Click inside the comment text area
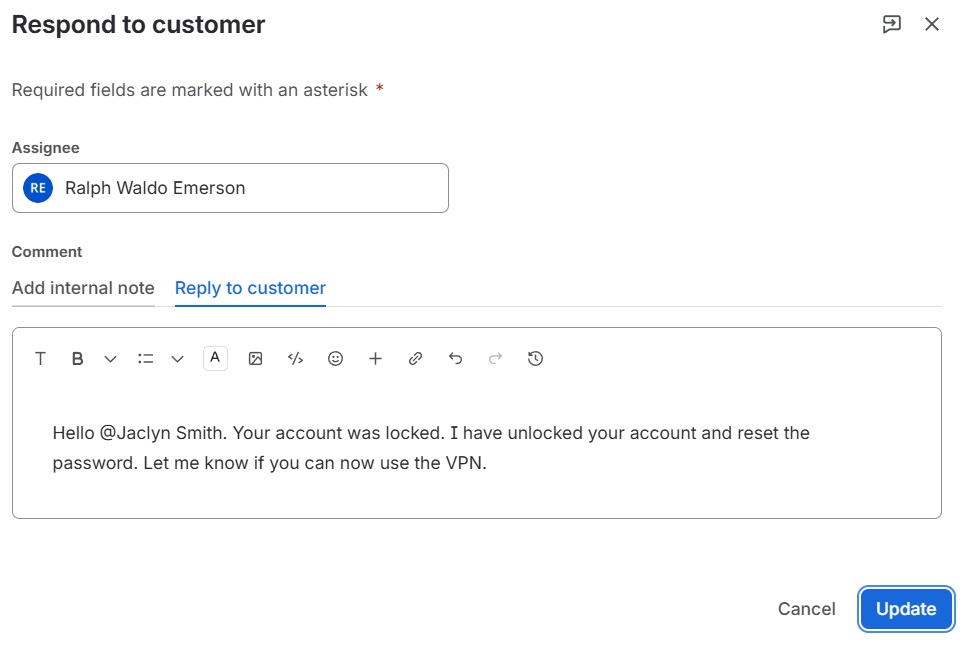967x647 pixels. [x=477, y=448]
